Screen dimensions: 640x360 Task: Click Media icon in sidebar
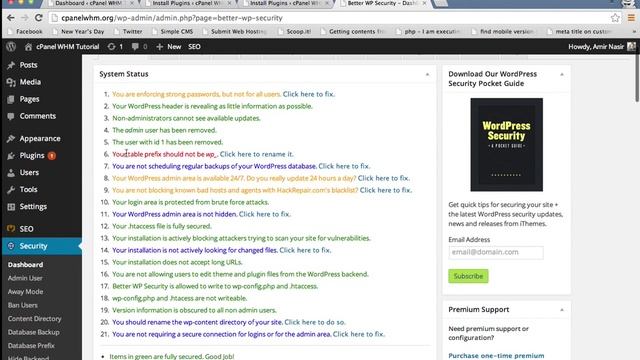click(11, 82)
